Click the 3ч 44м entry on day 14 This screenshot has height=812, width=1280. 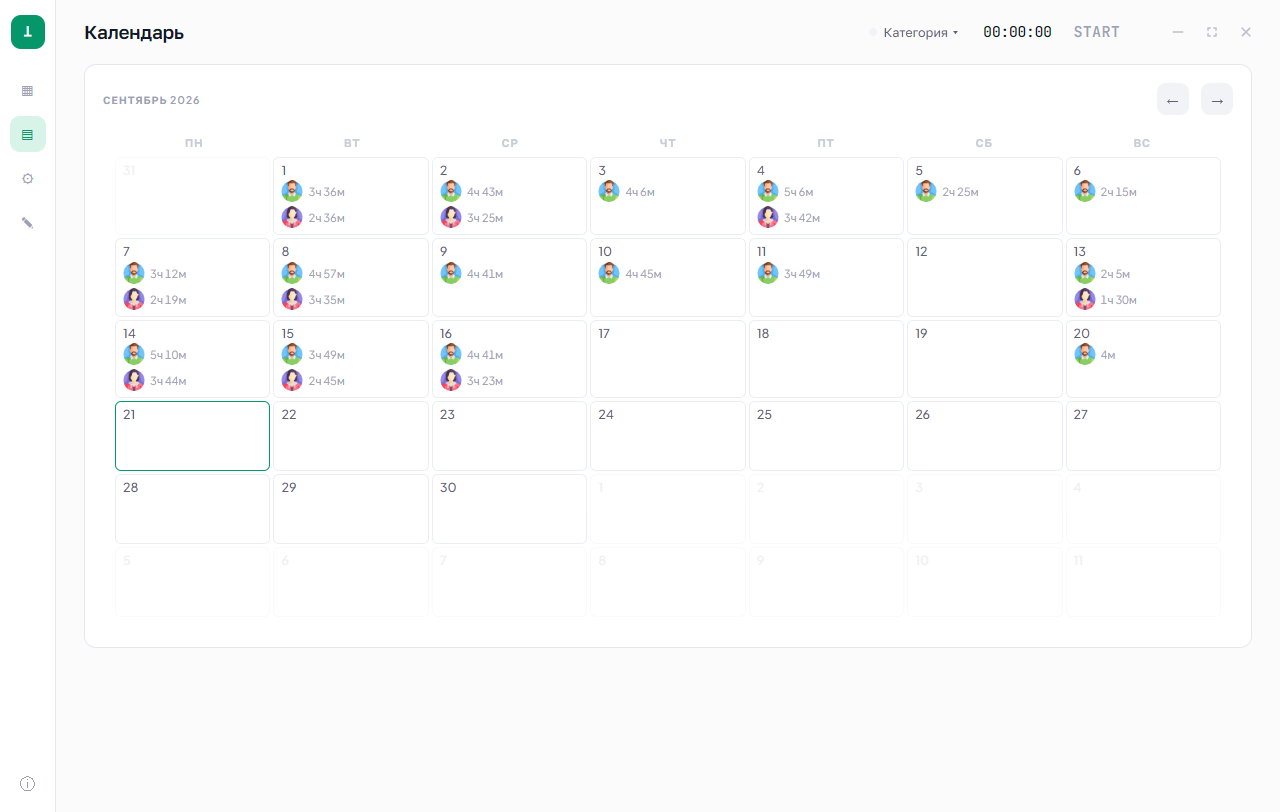pyautogui.click(x=168, y=381)
